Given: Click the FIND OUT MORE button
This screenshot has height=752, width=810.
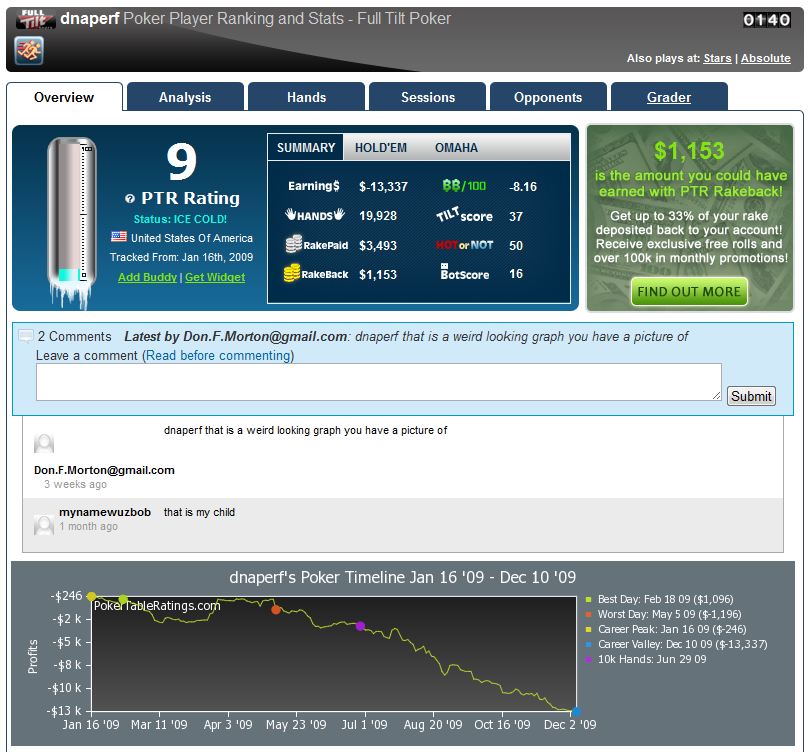Looking at the screenshot, I should 689,292.
